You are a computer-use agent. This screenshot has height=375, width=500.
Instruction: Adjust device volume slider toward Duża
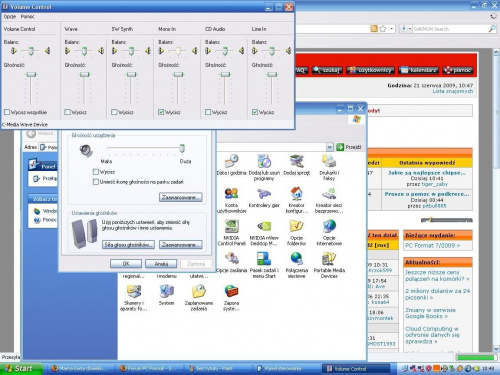pyautogui.click(x=182, y=148)
